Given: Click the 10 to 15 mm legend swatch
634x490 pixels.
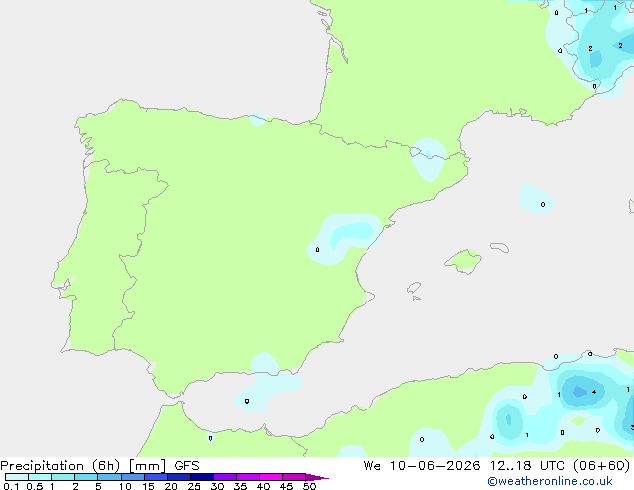Looking at the screenshot, I should point(132,477).
